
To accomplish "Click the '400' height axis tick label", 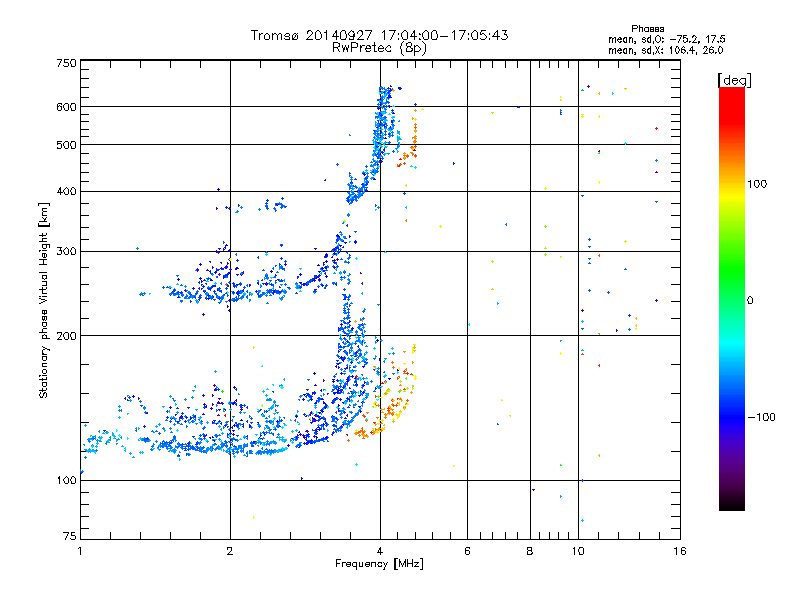I will click(x=66, y=192).
